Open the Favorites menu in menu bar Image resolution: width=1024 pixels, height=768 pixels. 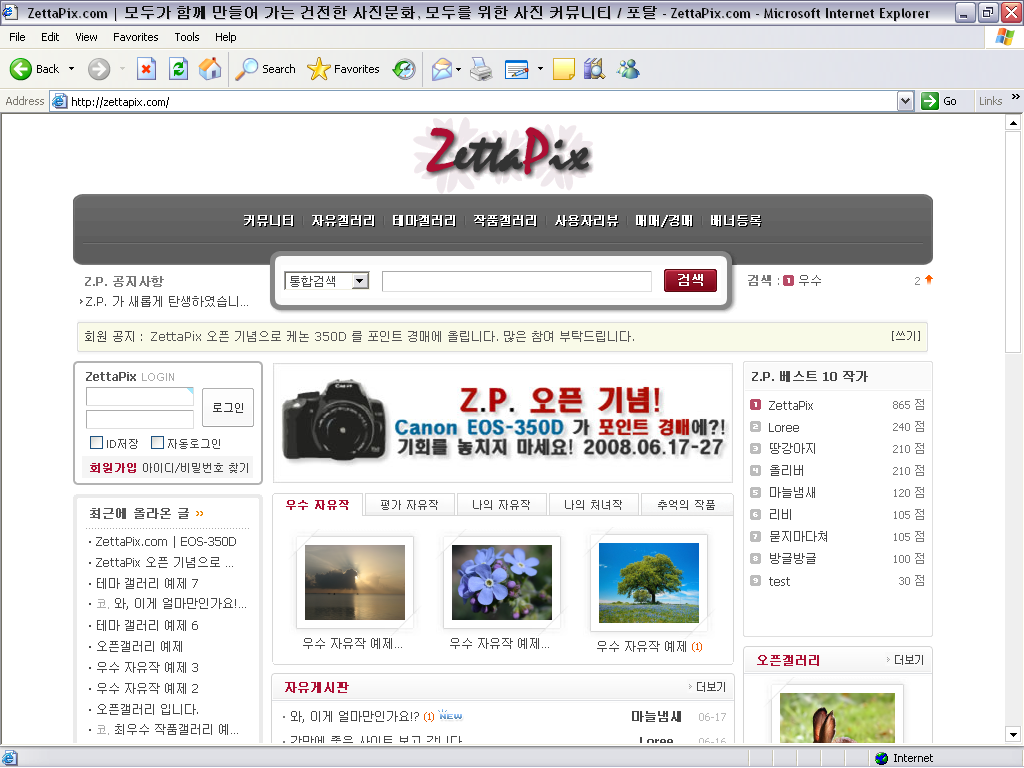[x=135, y=37]
